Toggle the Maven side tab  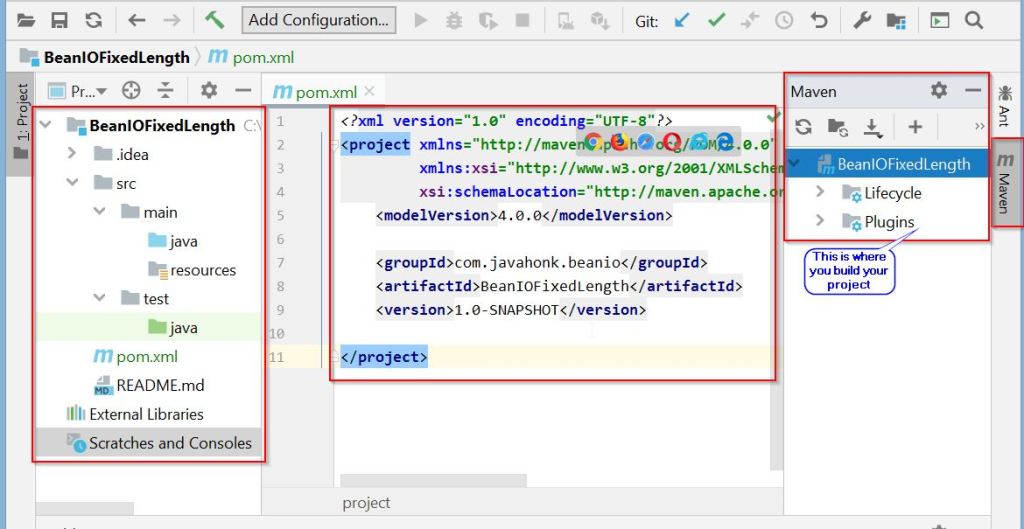tap(1004, 184)
